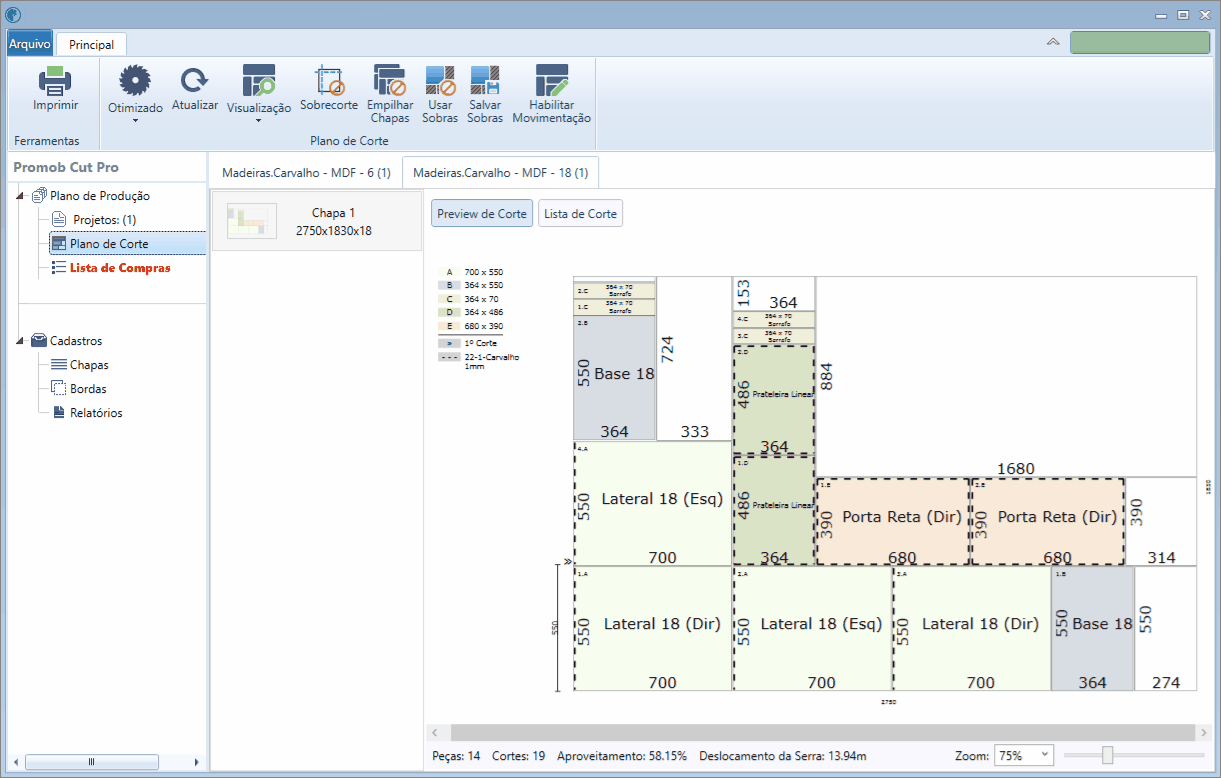Open Projetos: (1) tree item

(105, 220)
